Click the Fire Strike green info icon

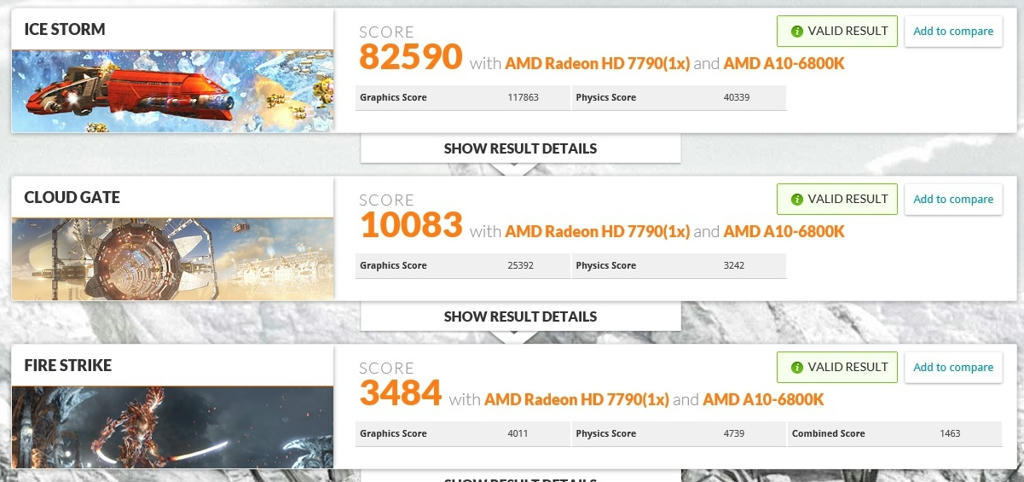pos(796,367)
